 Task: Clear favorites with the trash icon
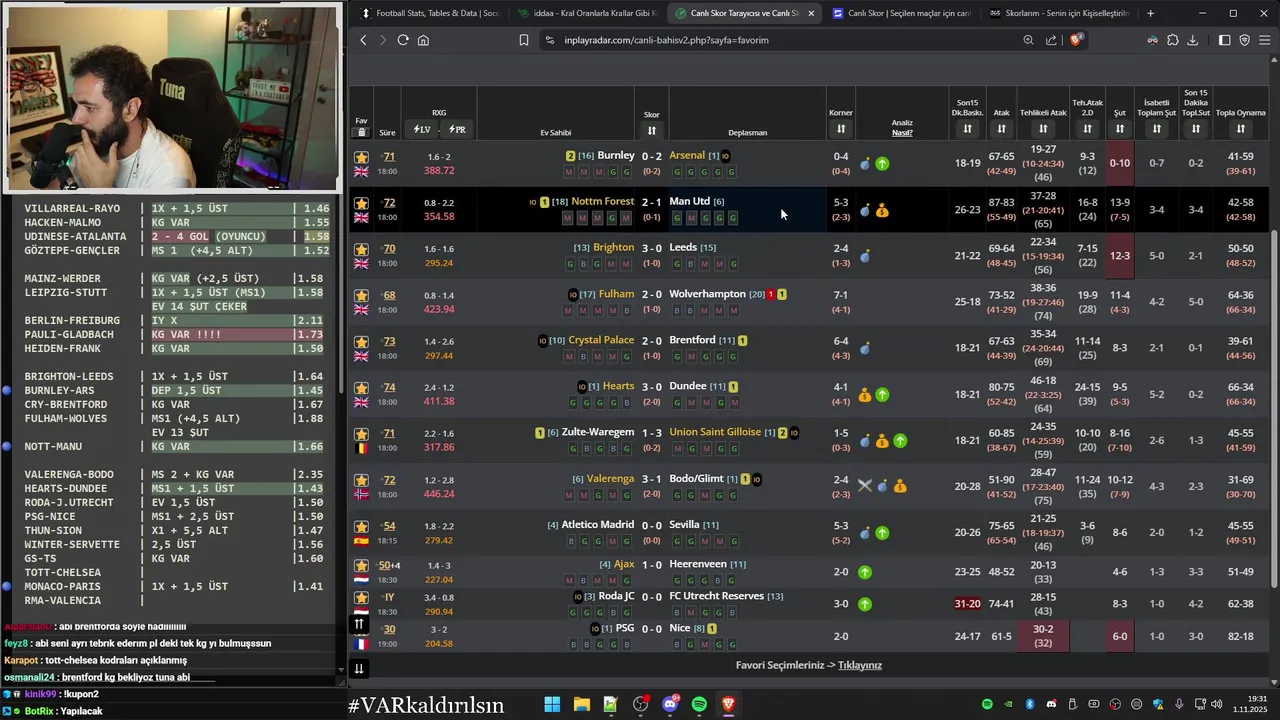[362, 132]
